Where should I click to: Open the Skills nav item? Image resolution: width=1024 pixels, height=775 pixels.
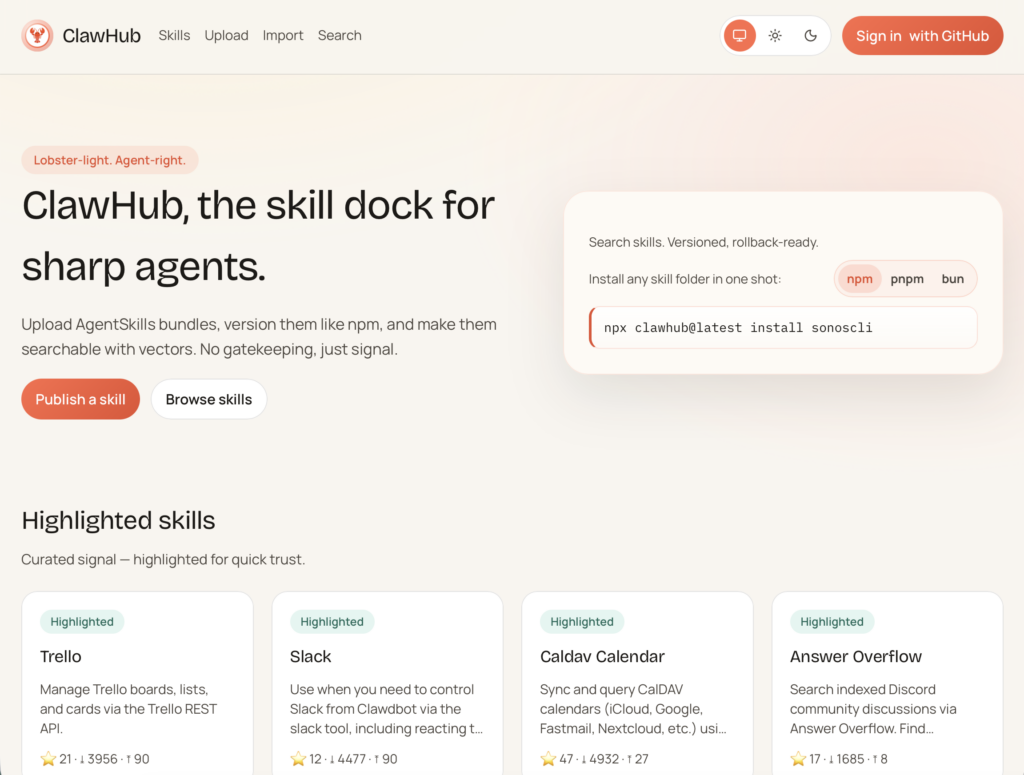click(x=174, y=35)
